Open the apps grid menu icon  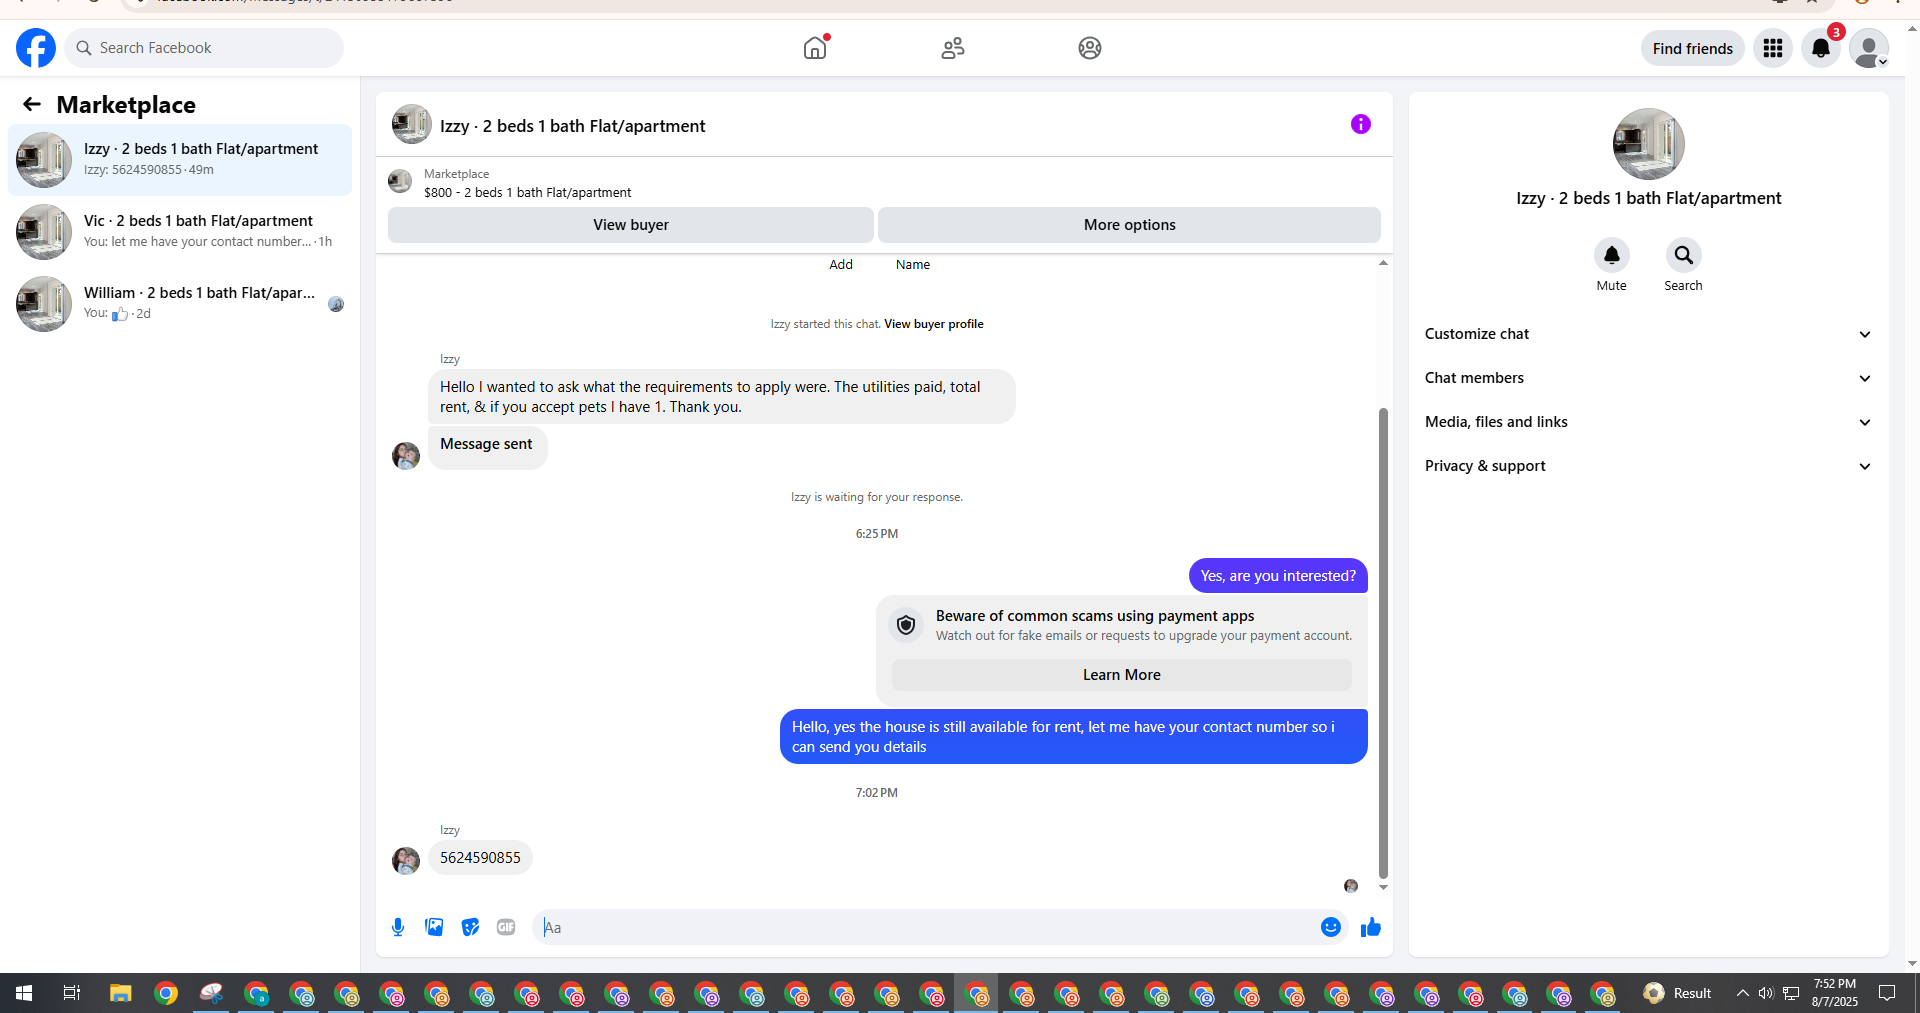1773,48
